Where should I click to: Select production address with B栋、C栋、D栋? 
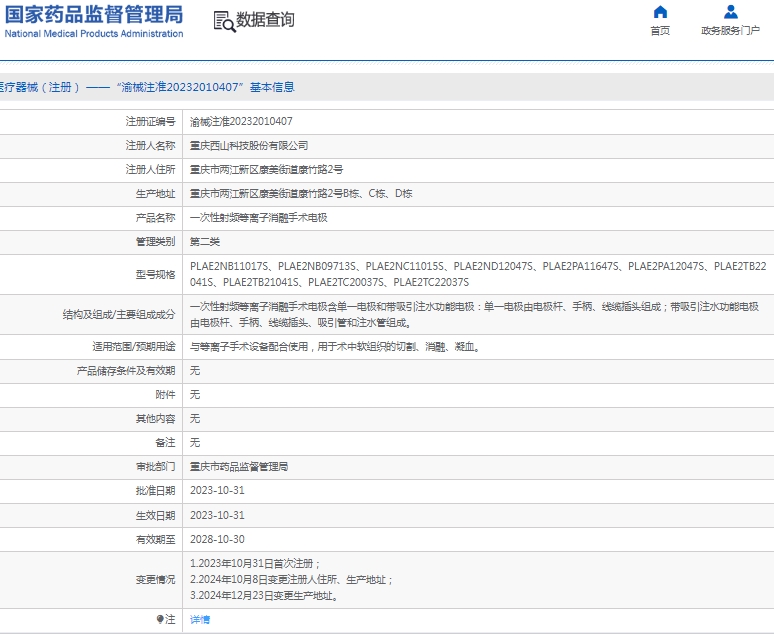301,194
